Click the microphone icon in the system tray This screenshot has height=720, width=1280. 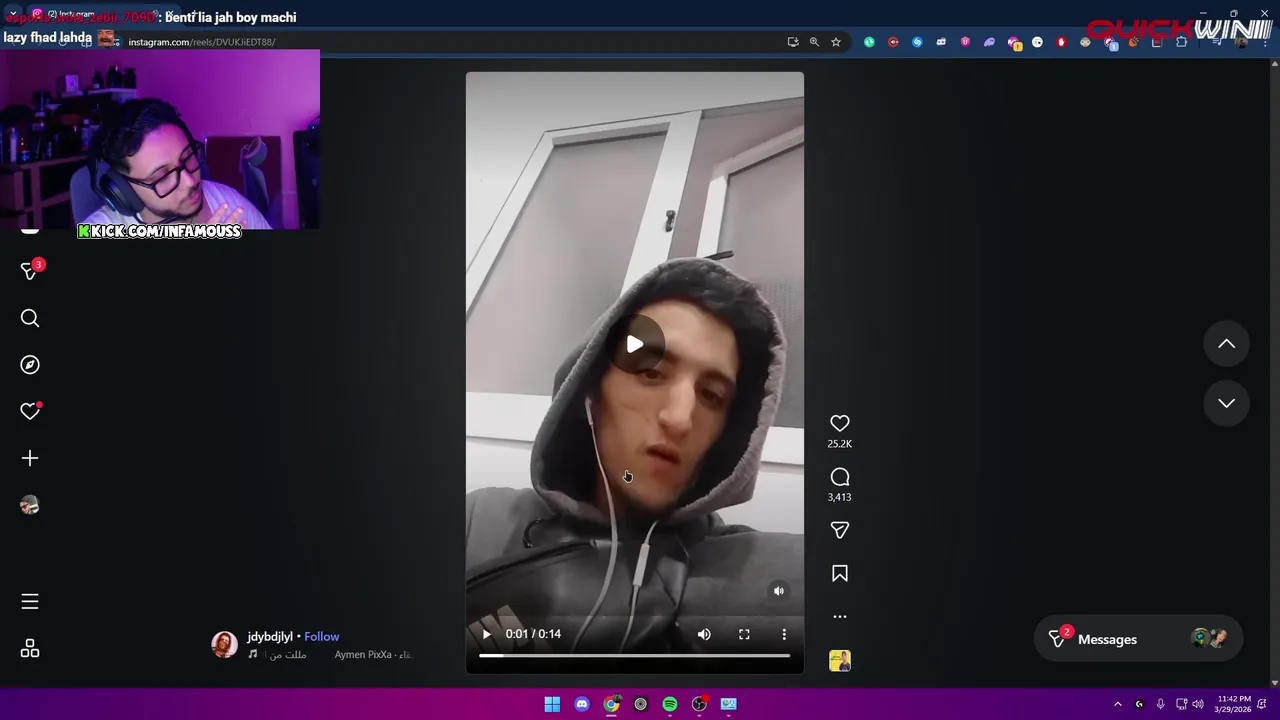[x=1160, y=704]
